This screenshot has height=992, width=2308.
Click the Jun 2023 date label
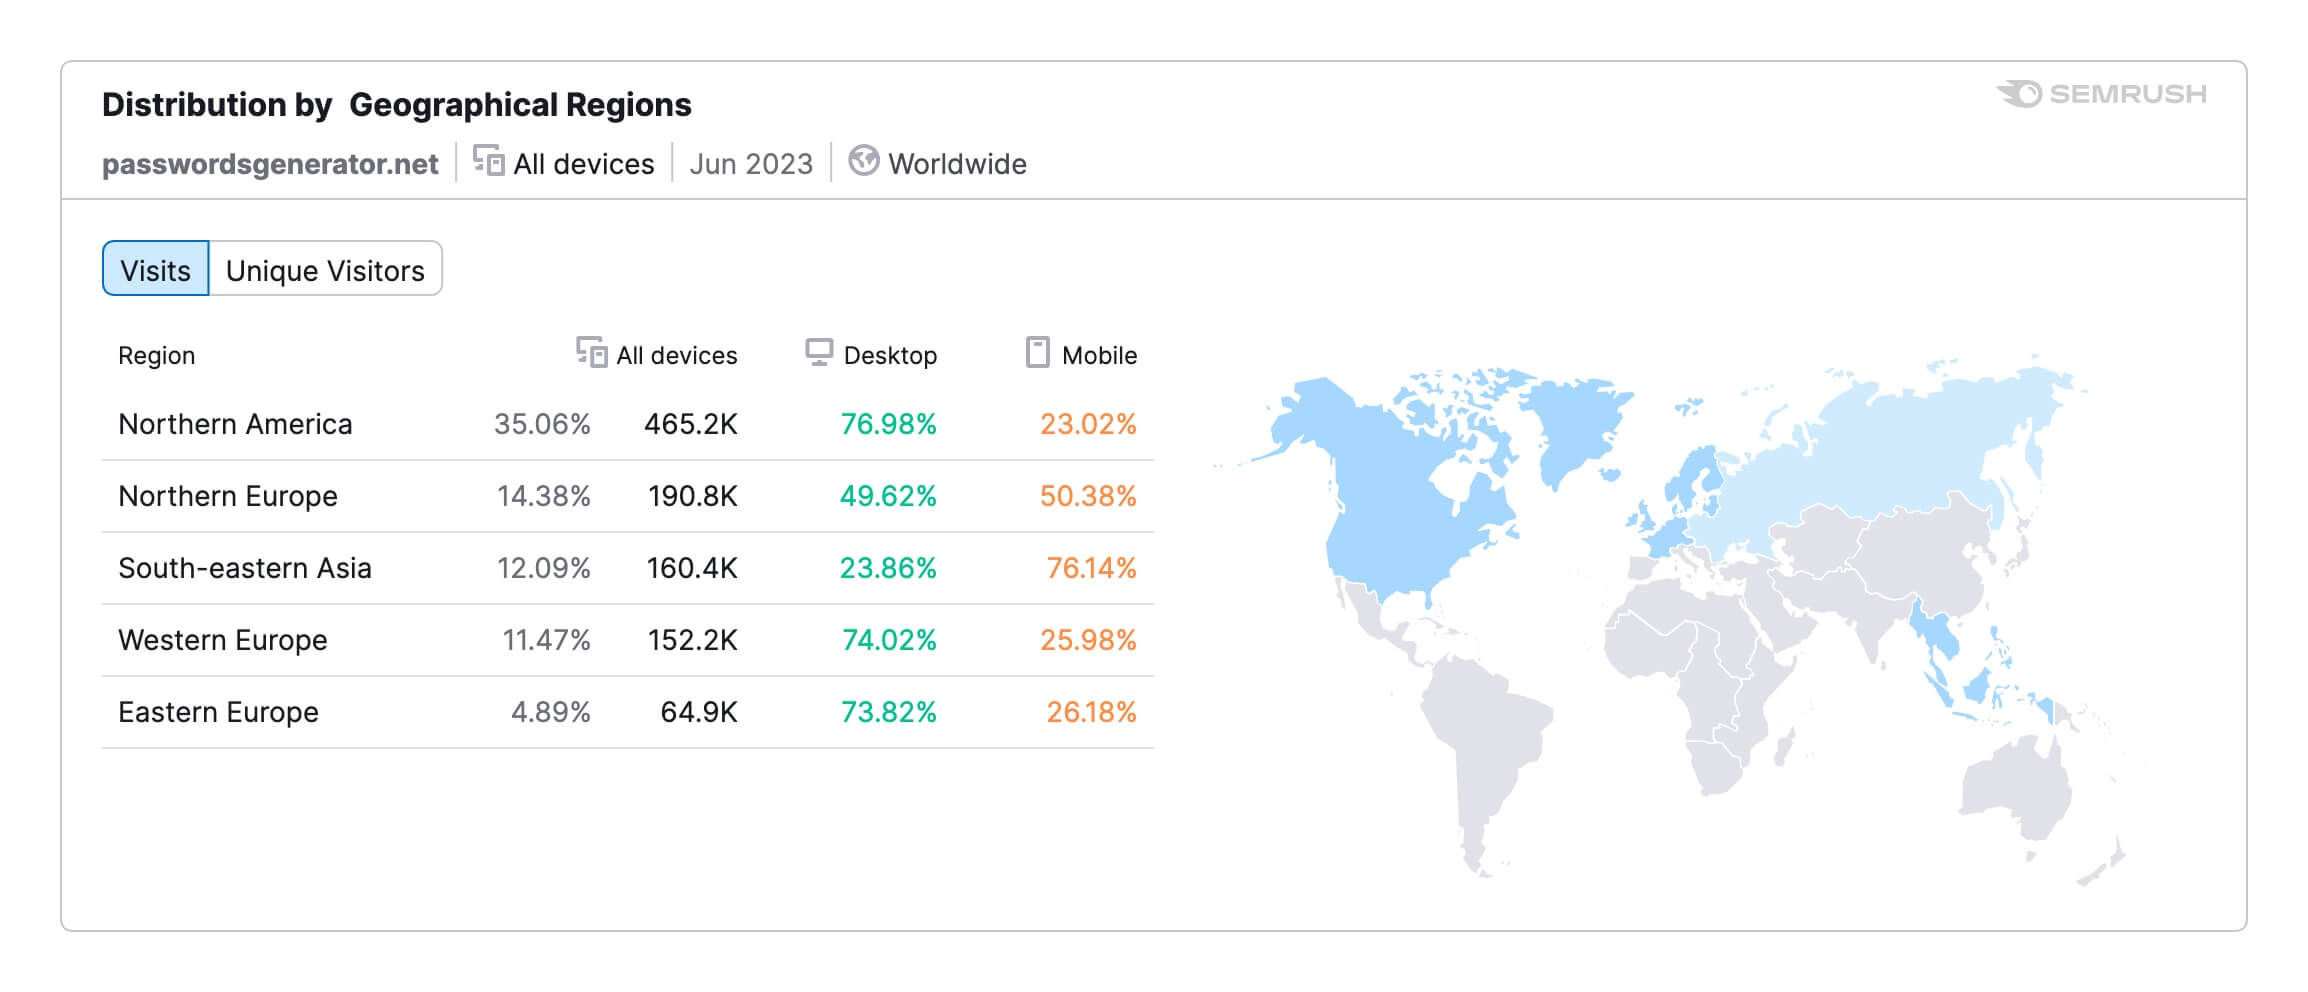(751, 164)
